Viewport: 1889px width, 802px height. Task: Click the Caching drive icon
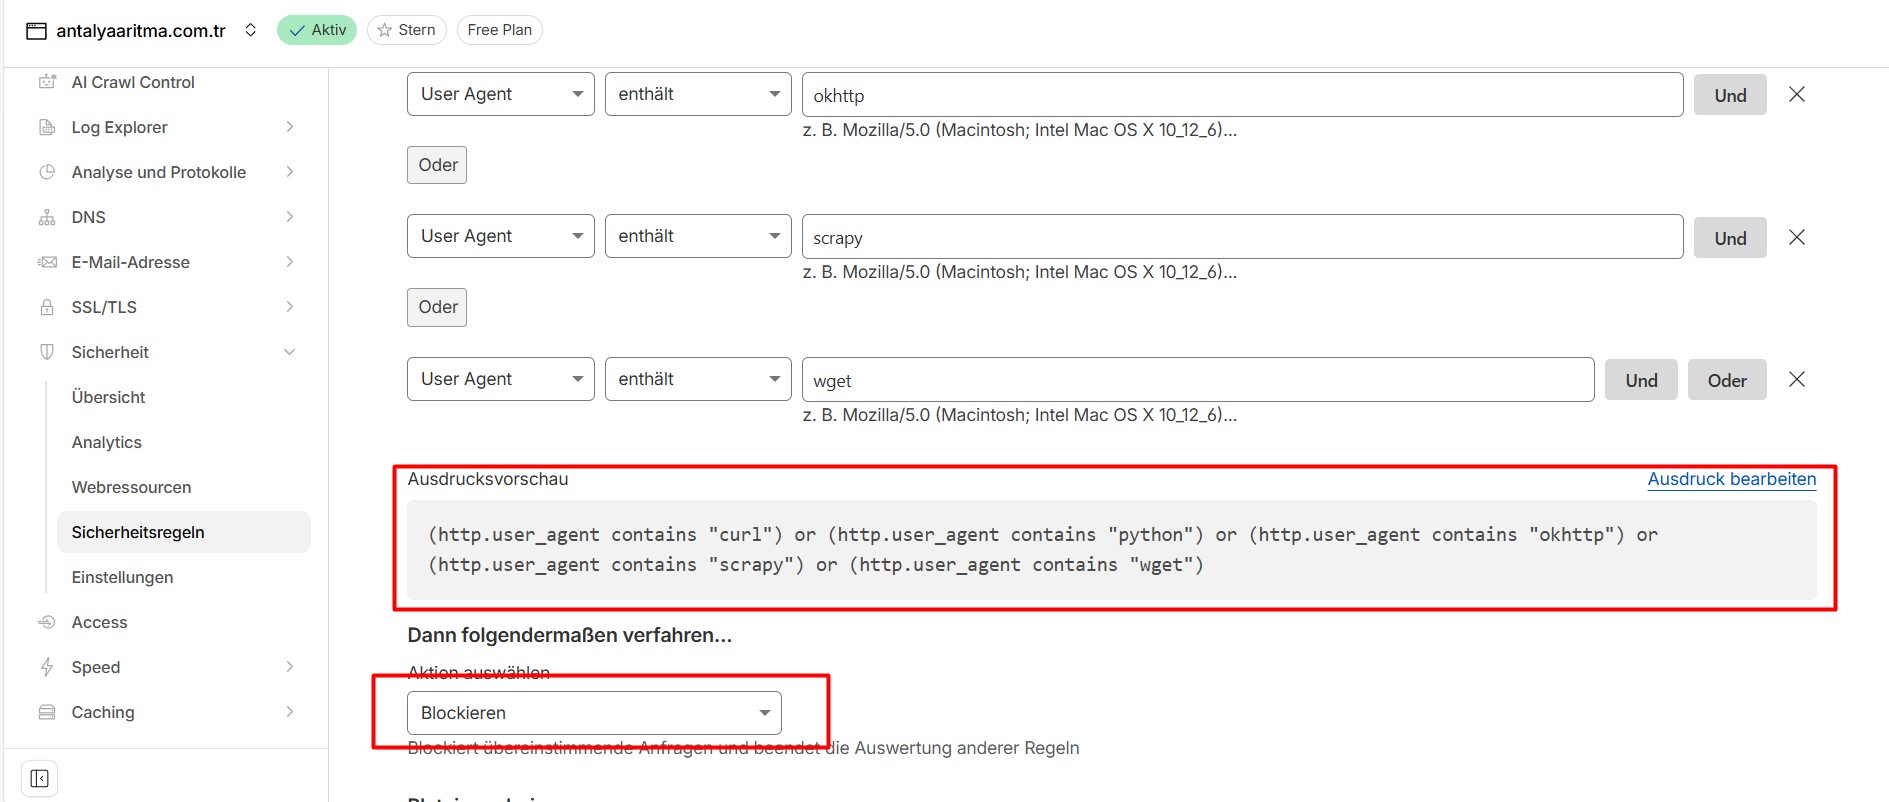[x=47, y=712]
